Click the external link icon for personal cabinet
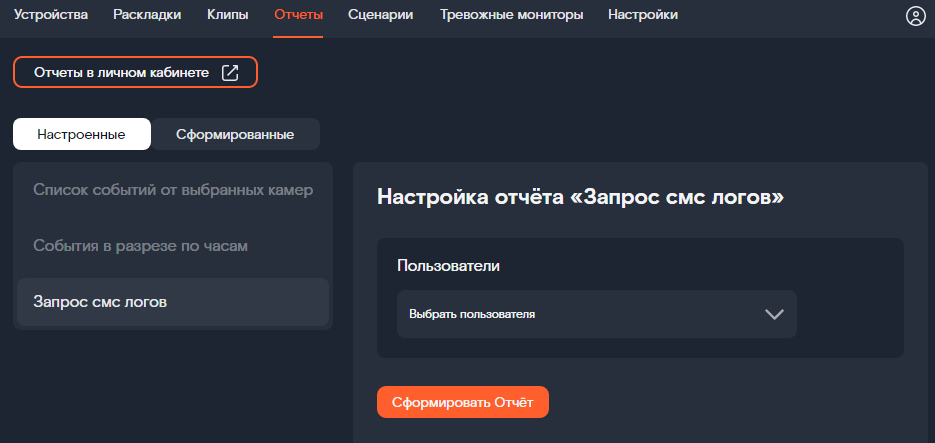The image size is (935, 443). 230,72
